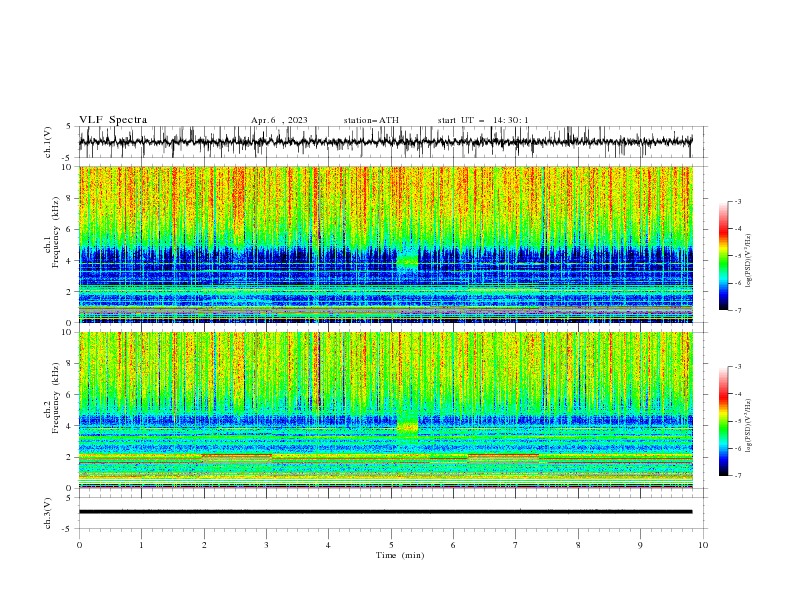
Task: Click the "station=ATH" header label
Action: 371,120
